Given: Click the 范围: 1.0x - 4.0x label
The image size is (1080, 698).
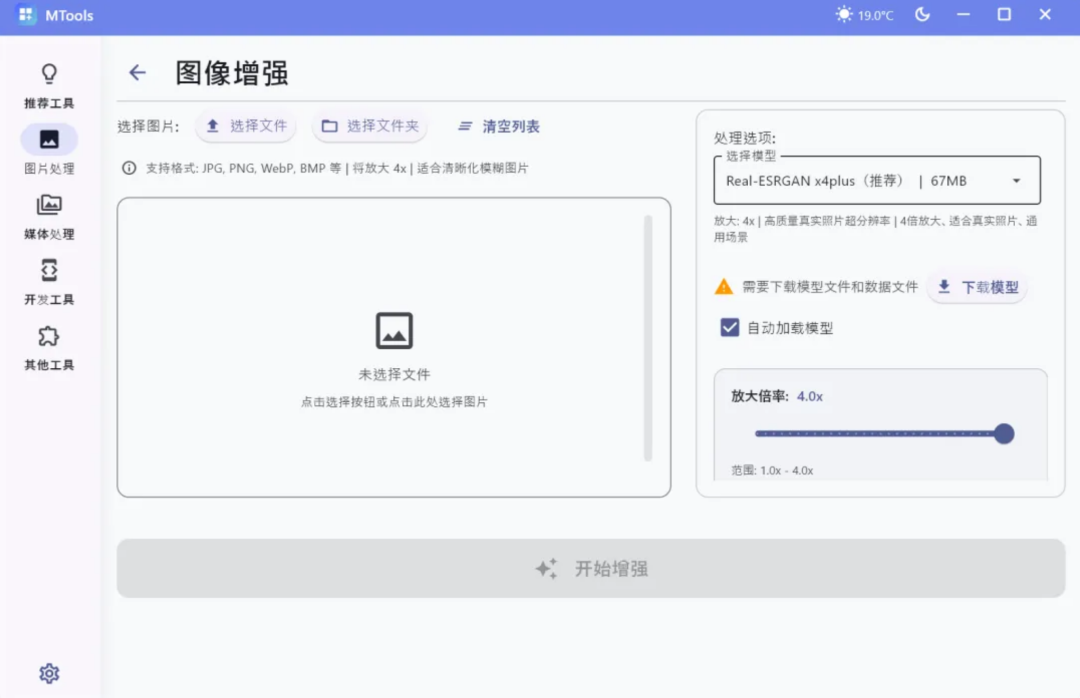Looking at the screenshot, I should [772, 471].
